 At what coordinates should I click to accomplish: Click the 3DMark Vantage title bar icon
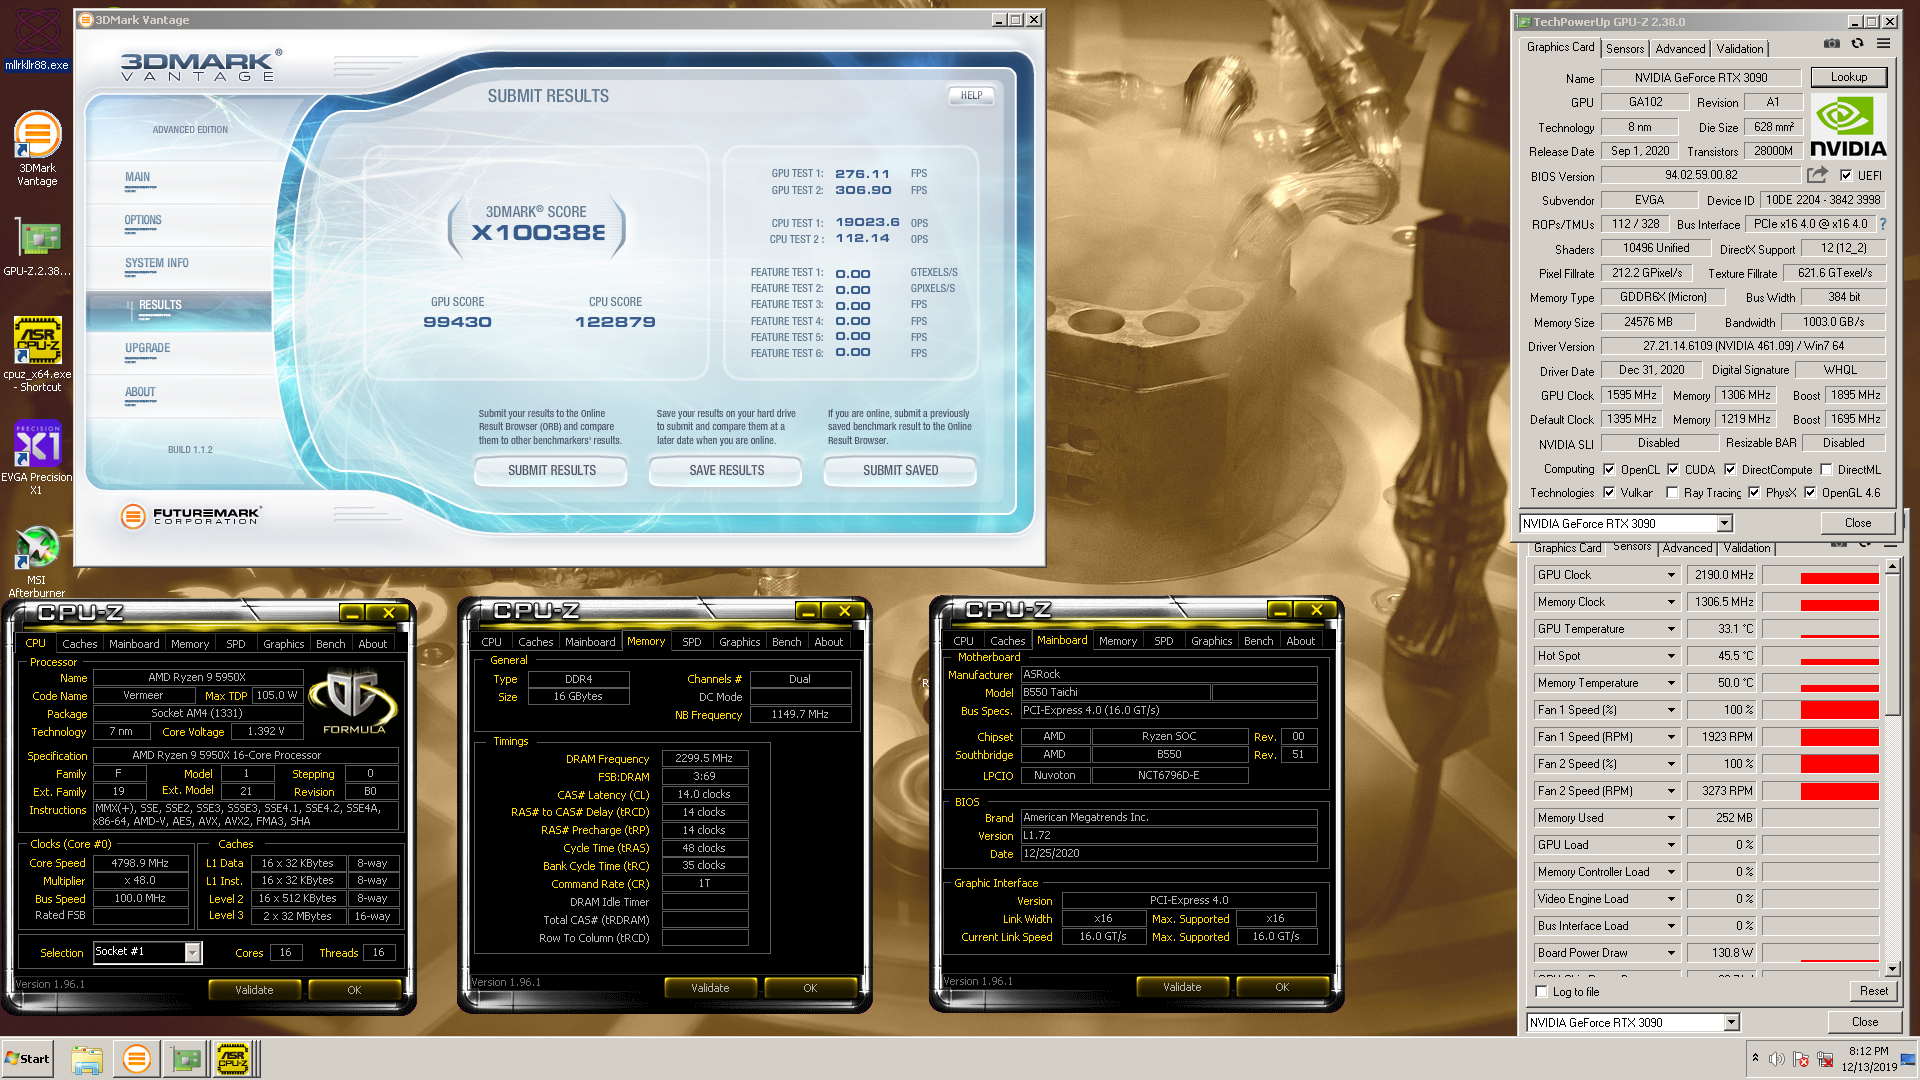click(x=86, y=20)
